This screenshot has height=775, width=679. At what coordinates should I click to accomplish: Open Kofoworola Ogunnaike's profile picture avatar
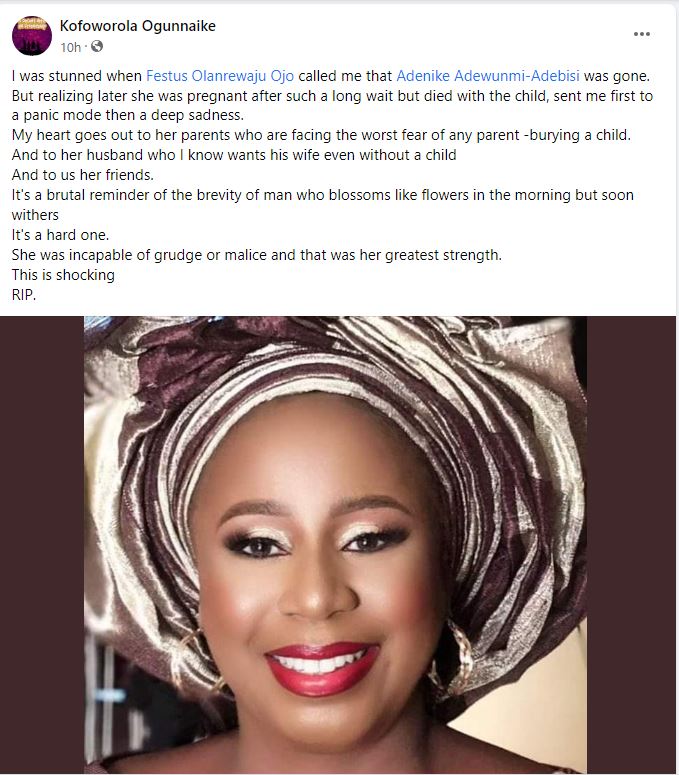(x=32, y=36)
